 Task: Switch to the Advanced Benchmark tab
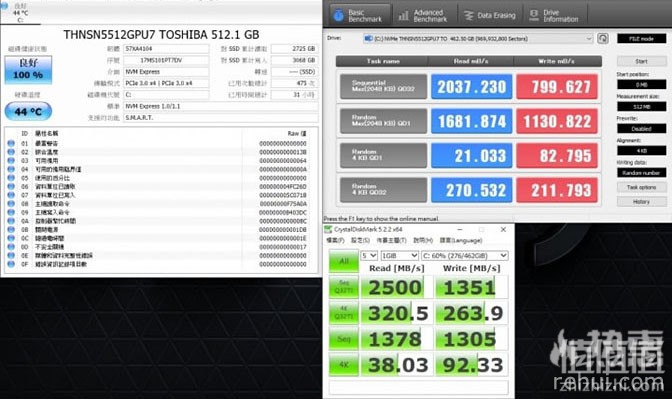424,15
